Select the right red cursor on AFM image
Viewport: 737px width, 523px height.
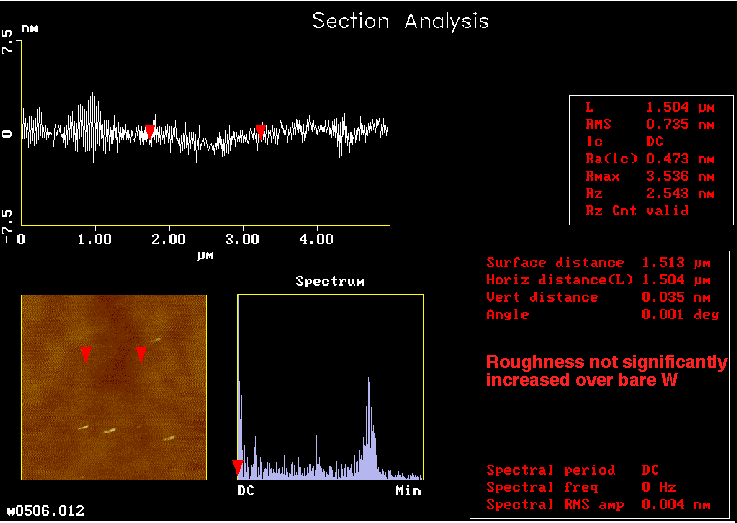[141, 355]
